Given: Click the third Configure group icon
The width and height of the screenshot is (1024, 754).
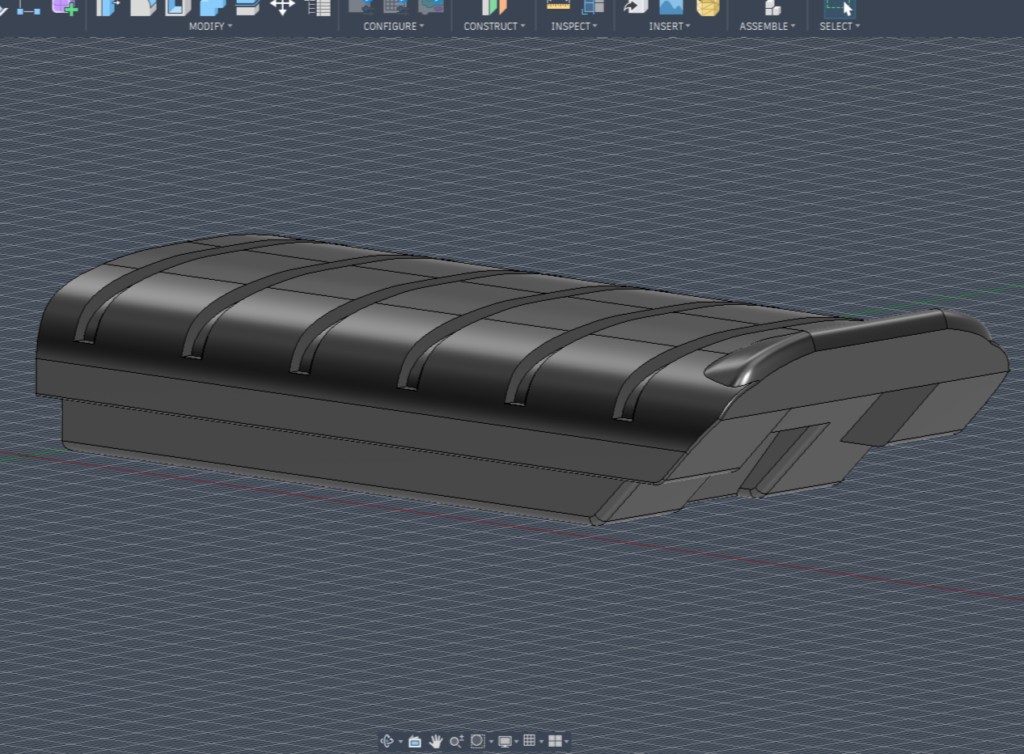Looking at the screenshot, I should 431,7.
